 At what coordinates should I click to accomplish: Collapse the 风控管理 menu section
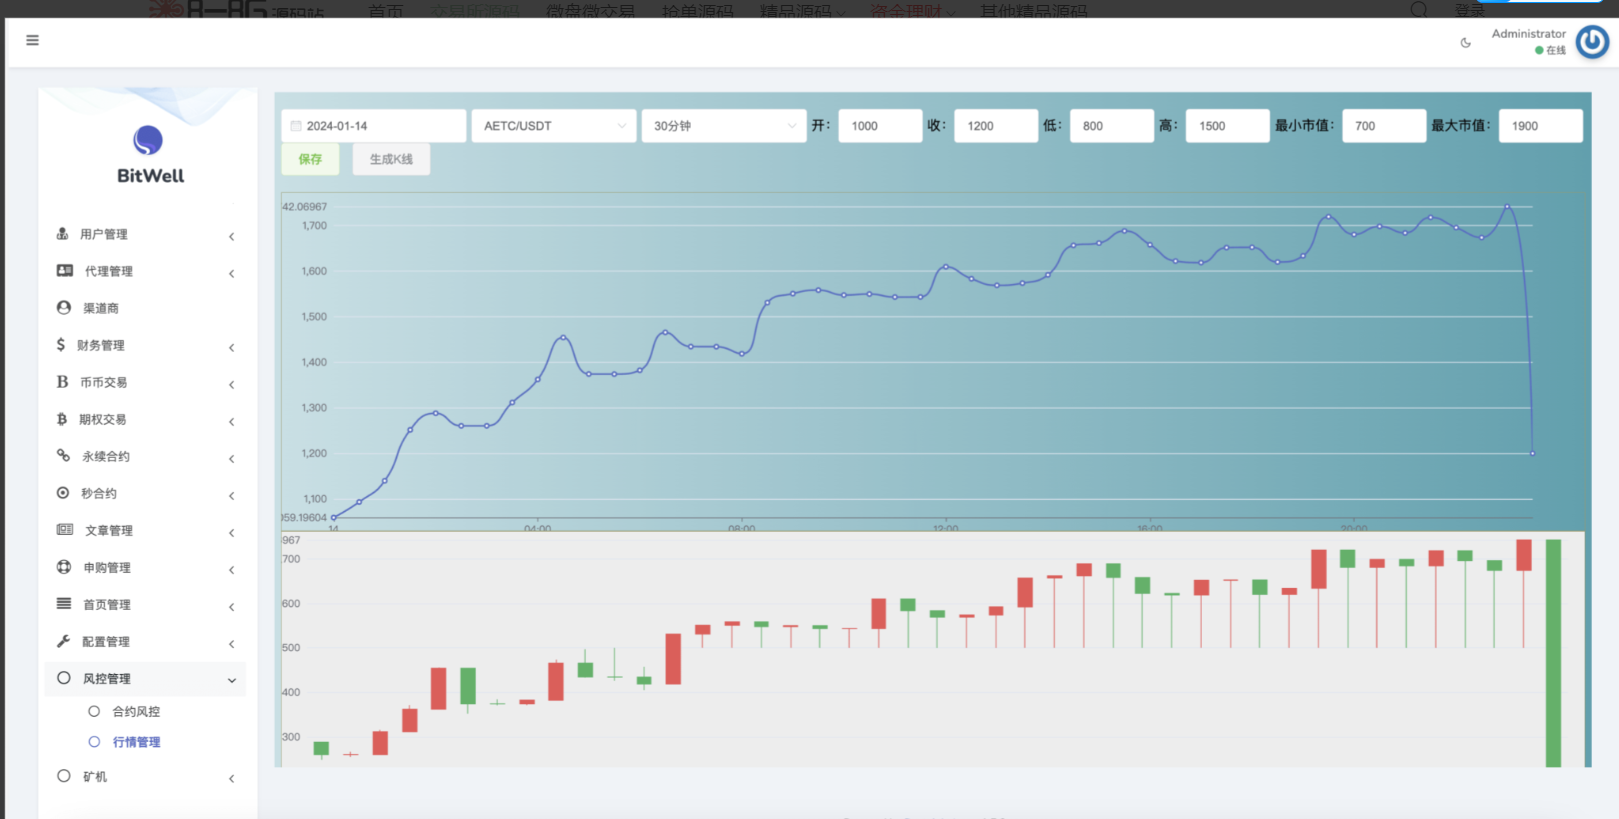(x=231, y=680)
